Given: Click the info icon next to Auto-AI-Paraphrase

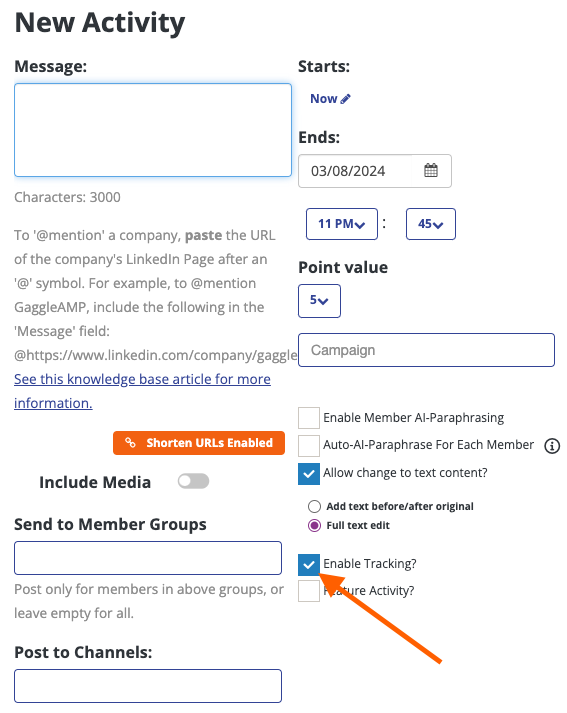Looking at the screenshot, I should coord(552,446).
